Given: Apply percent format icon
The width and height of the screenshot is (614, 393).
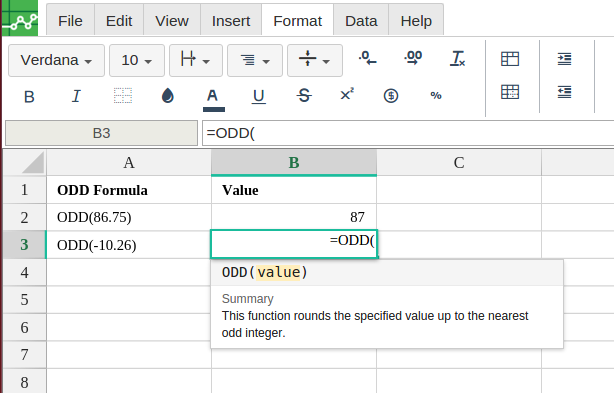Looking at the screenshot, I should click(436, 96).
